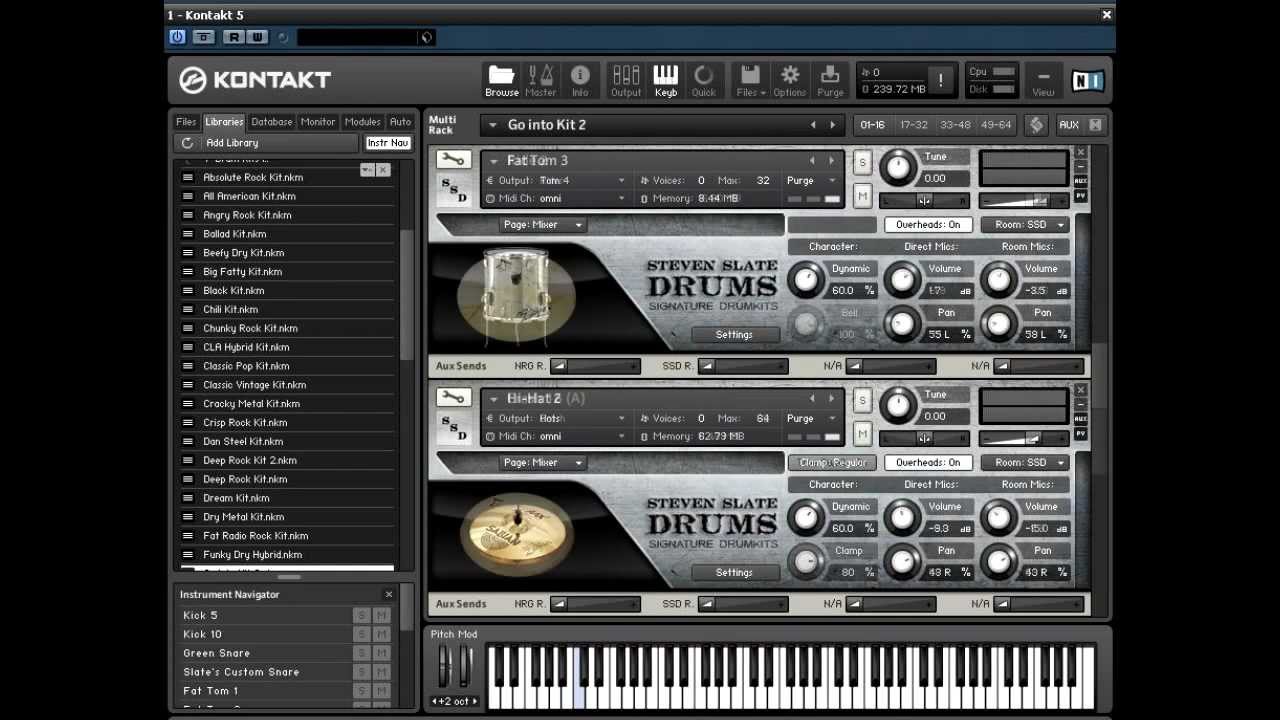Switch to the Files tab
Viewport: 1280px width, 720px height.
click(x=186, y=122)
